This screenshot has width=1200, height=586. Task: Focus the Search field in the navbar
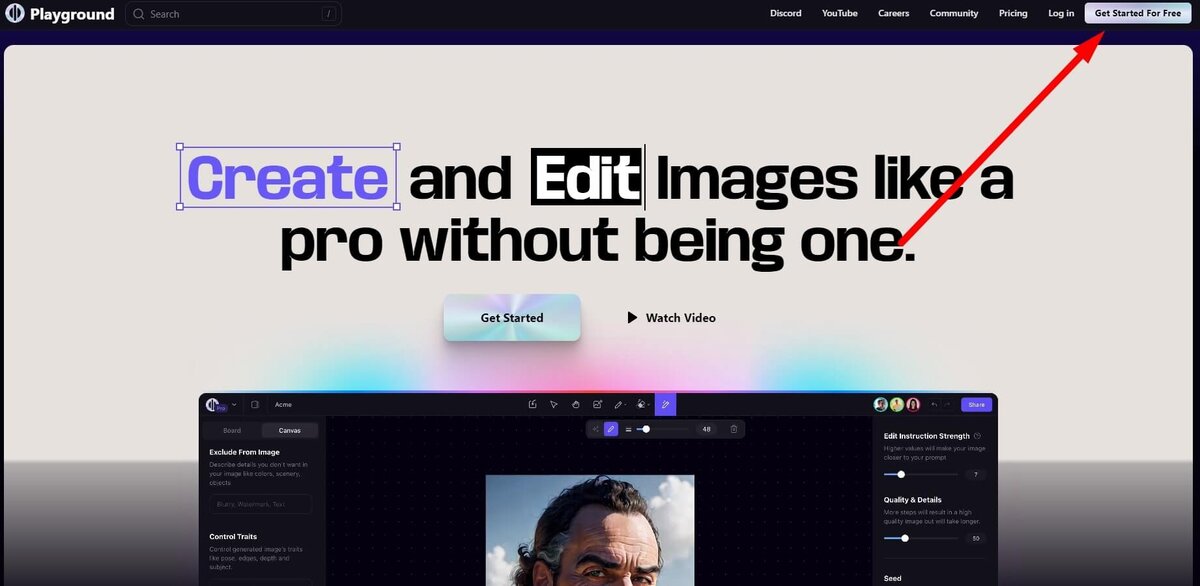[x=233, y=14]
